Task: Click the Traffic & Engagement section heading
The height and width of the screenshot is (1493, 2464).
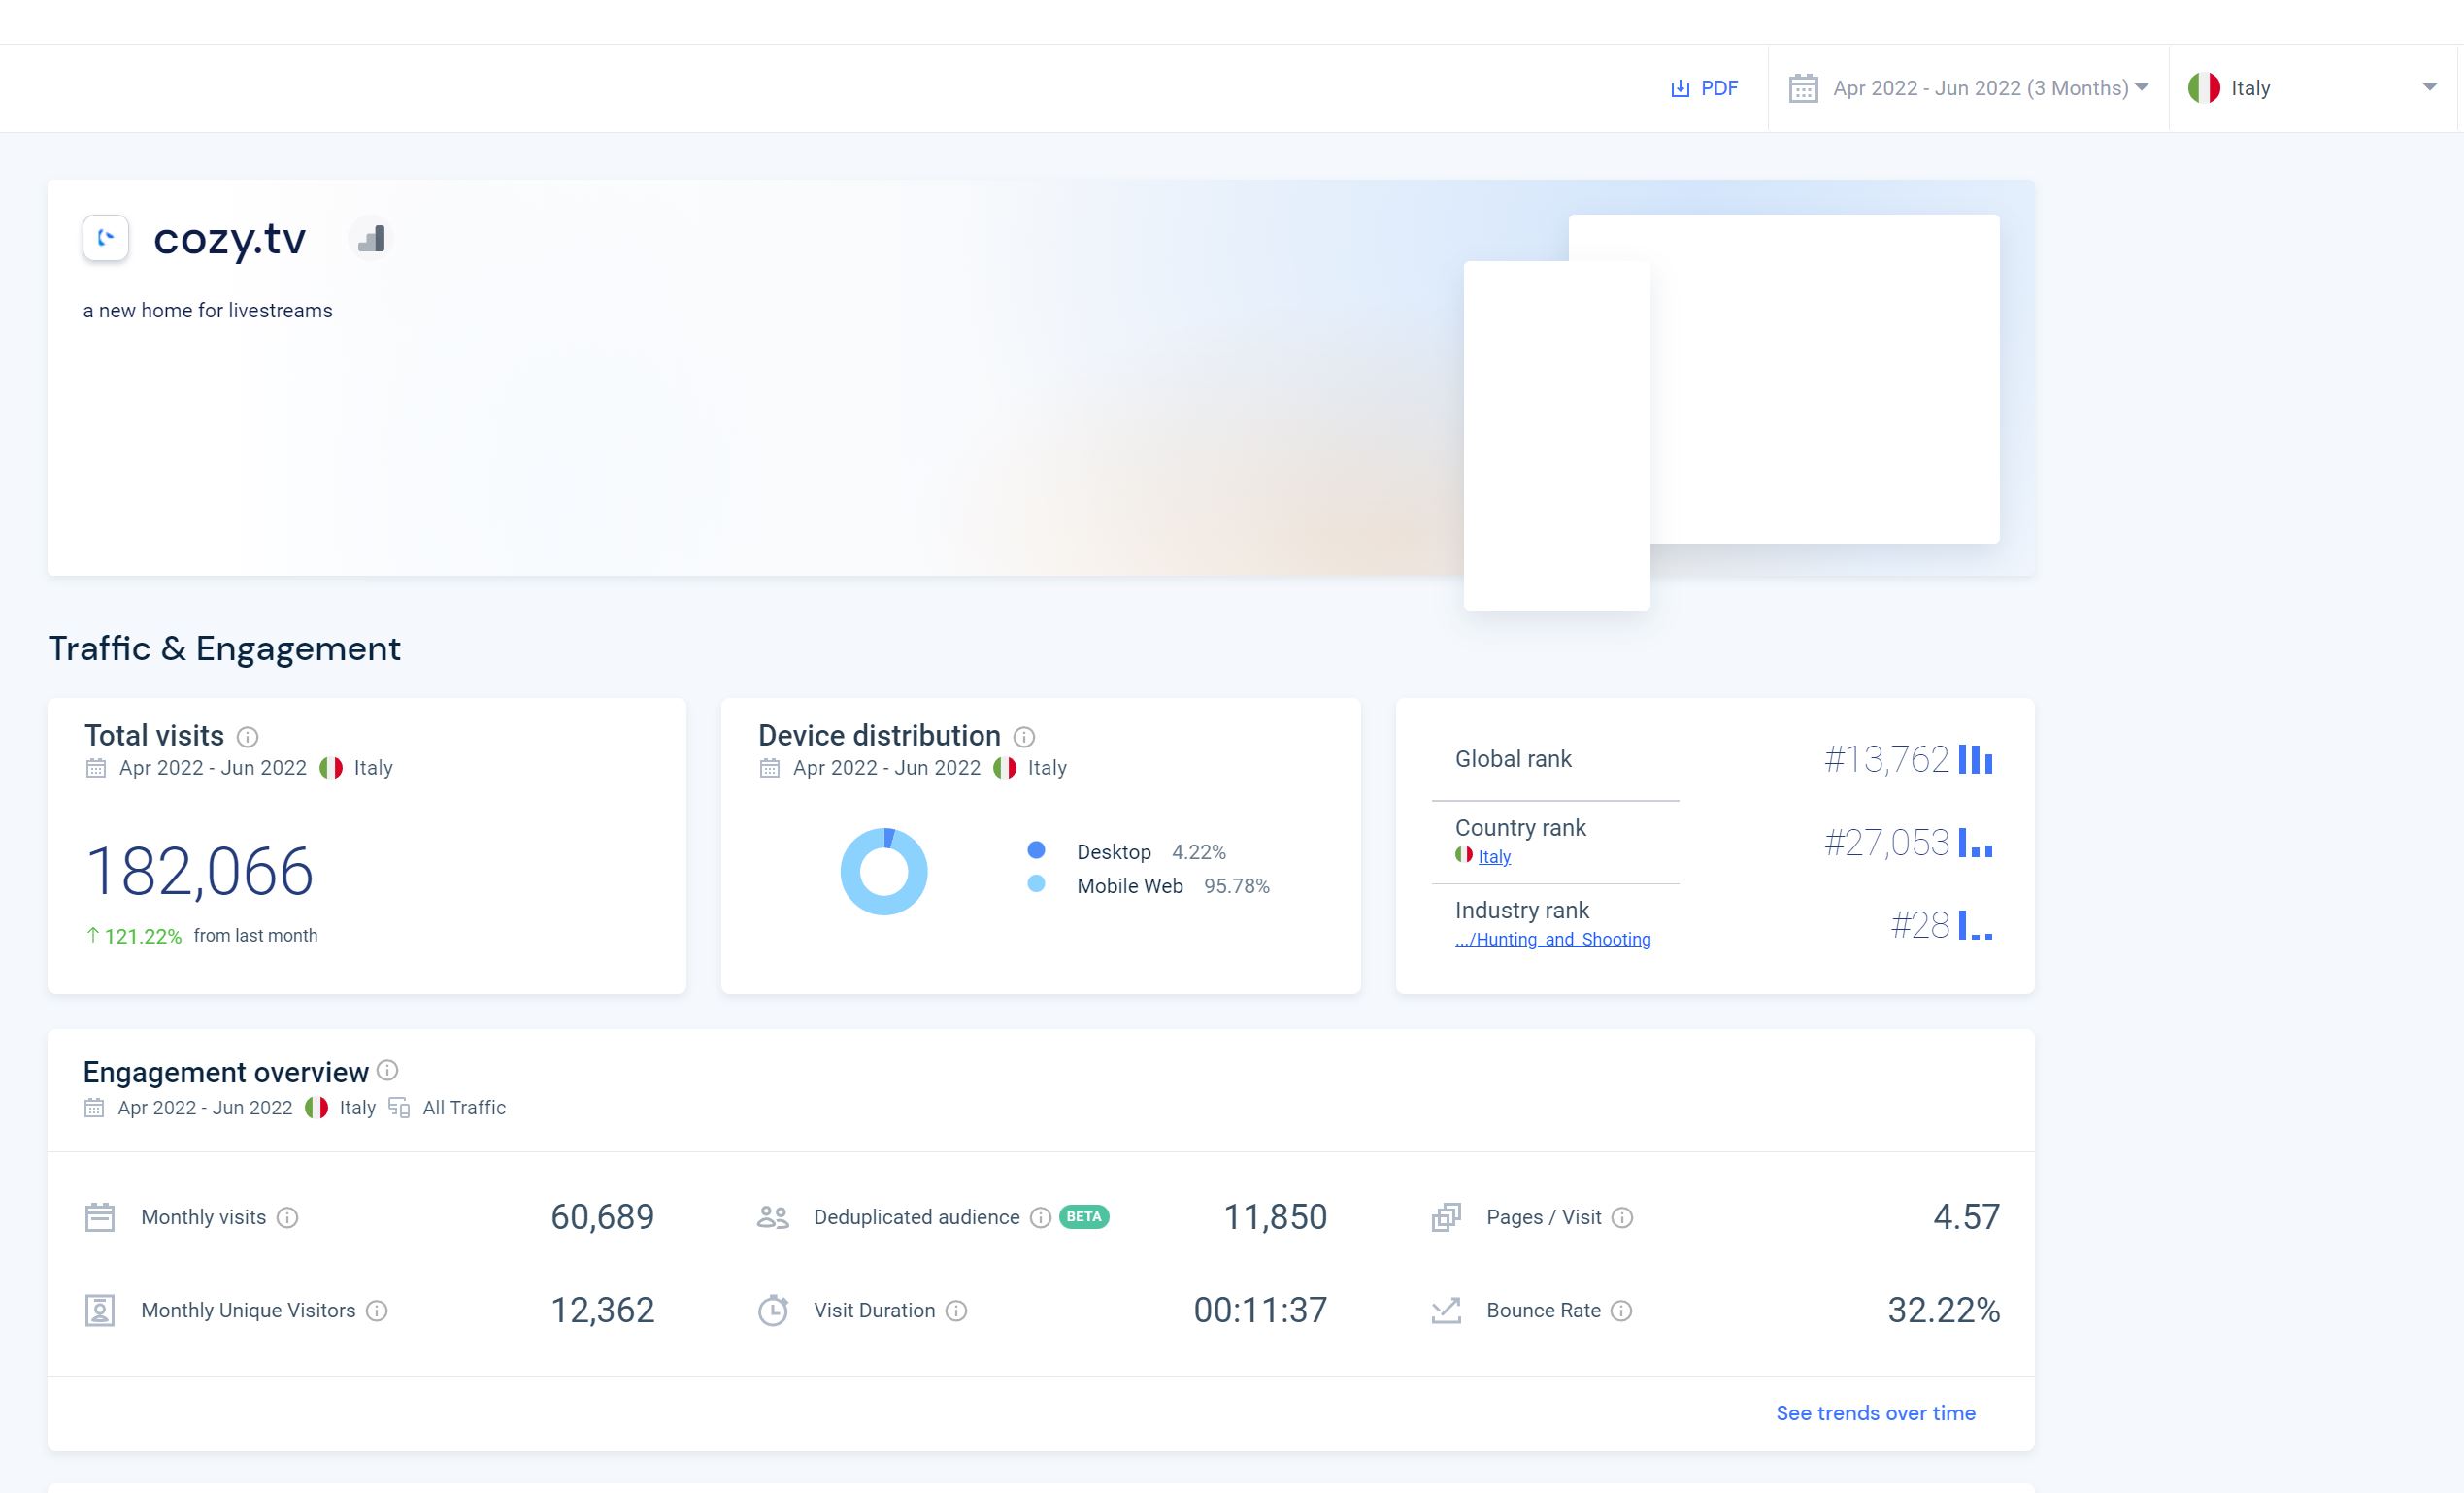Action: point(225,648)
